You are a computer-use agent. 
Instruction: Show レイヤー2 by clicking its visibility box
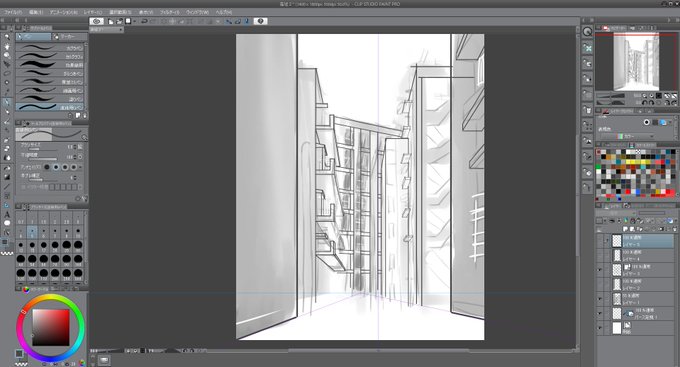click(600, 284)
